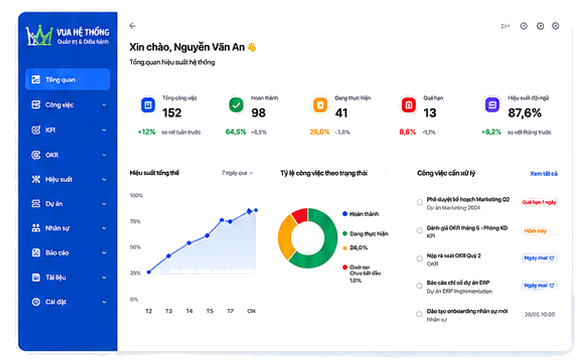Click the Tài liệu sidebar icon
Image resolution: width=585 pixels, height=360 pixels.
(x=36, y=277)
